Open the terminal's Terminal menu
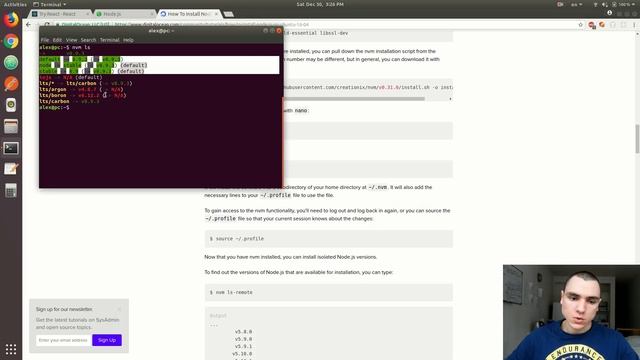This screenshot has height=360, width=640. click(109, 40)
